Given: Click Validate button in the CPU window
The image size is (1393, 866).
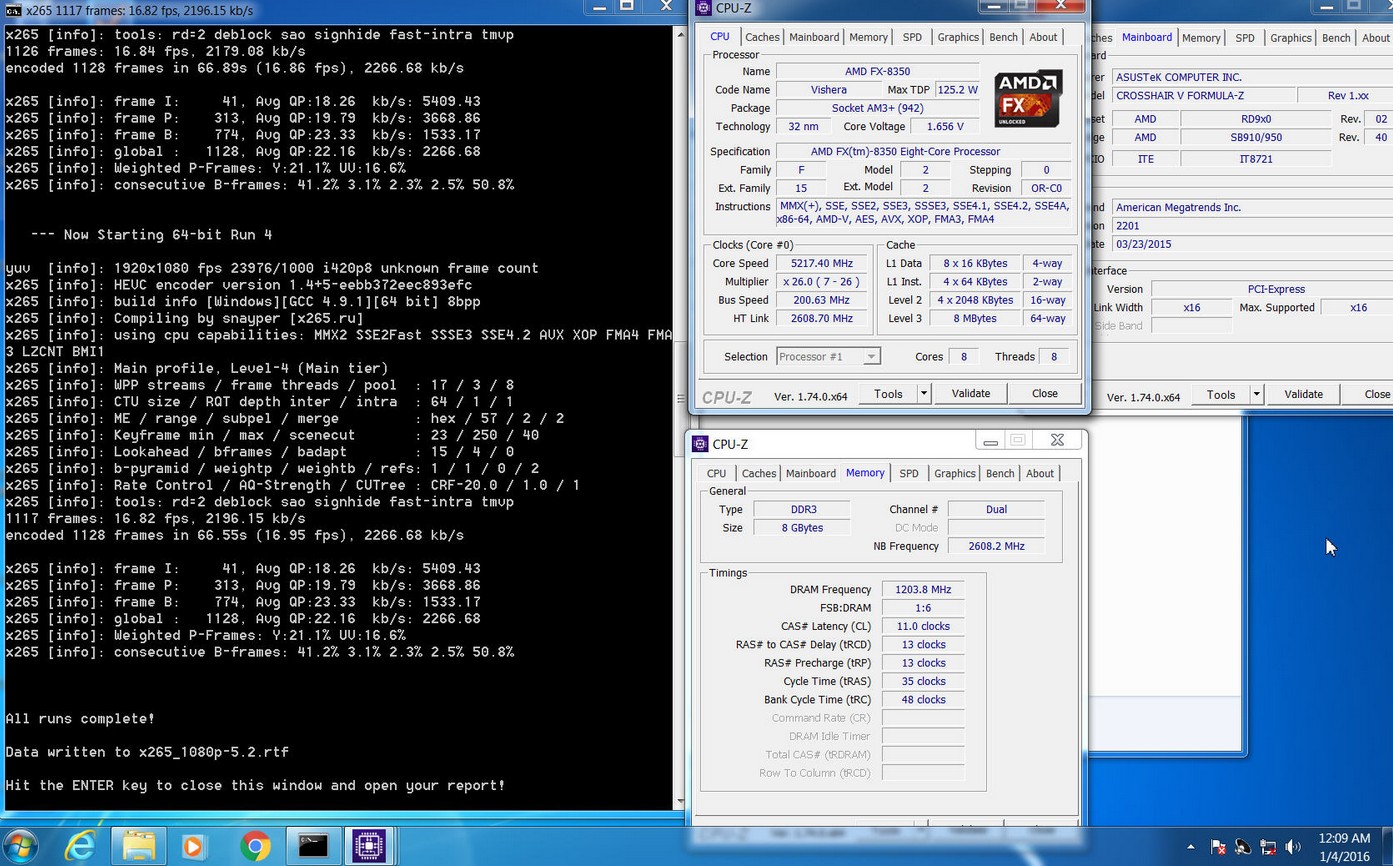Looking at the screenshot, I should 970,394.
